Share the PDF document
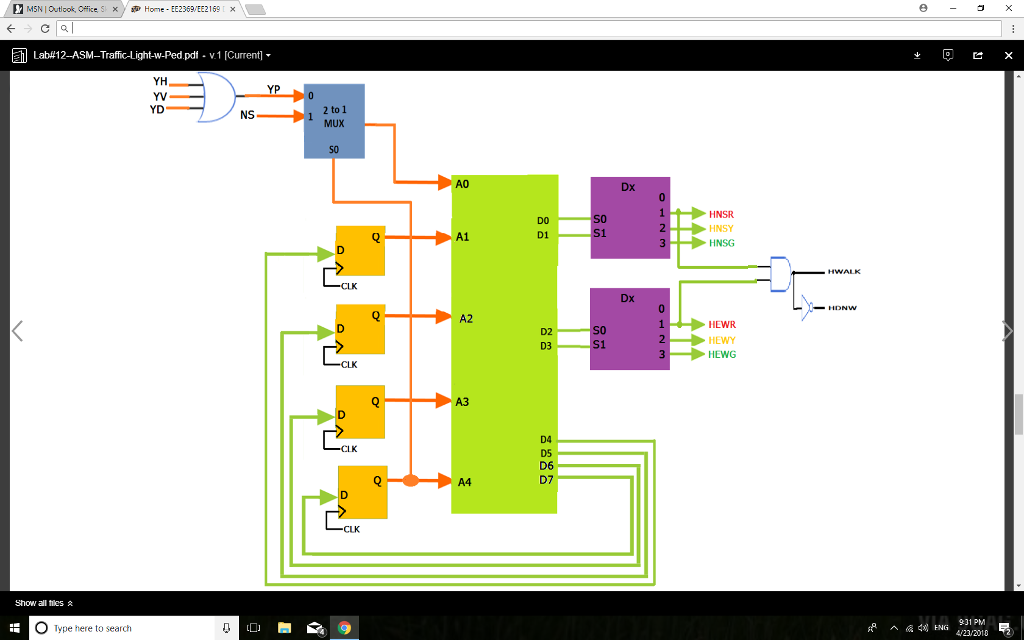The image size is (1024, 640). (979, 56)
